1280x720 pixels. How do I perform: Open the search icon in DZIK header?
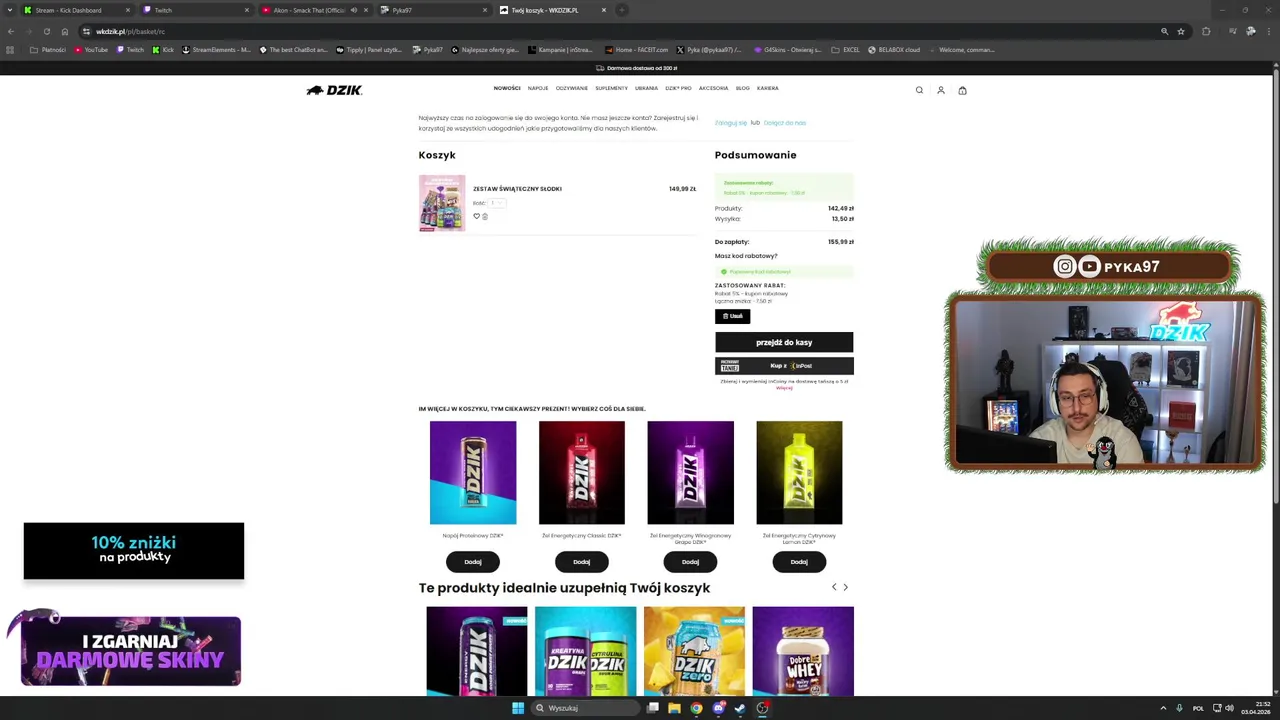[x=919, y=90]
